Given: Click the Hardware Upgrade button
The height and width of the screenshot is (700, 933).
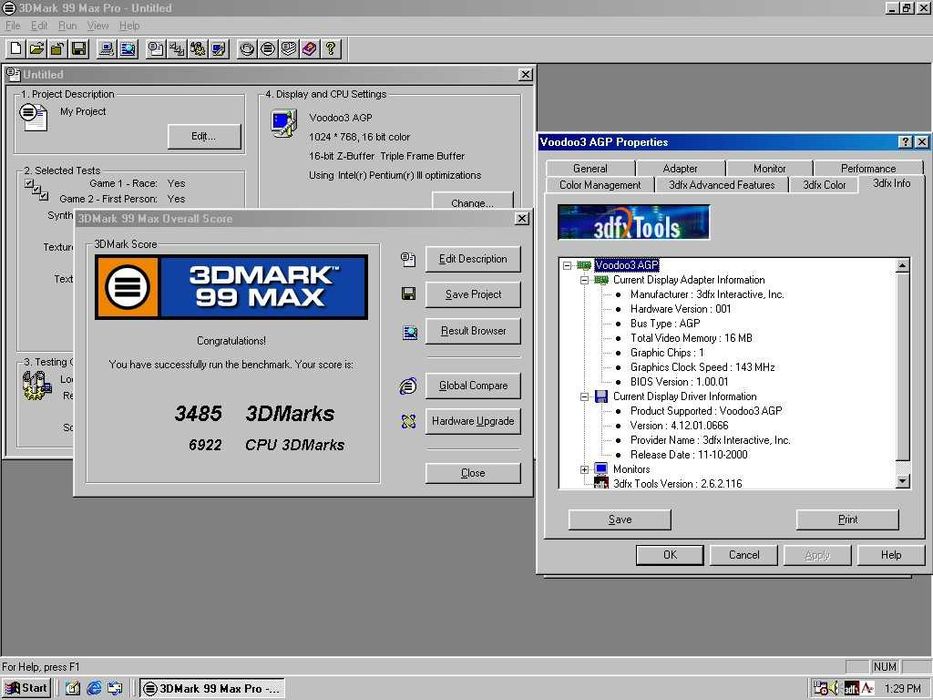Looking at the screenshot, I should click(x=473, y=421).
